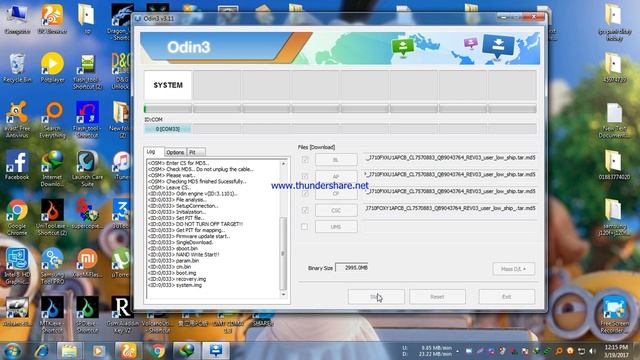Click the SYSTEM flashing progress bar
The width and height of the screenshot is (640, 360).
[x=168, y=109]
